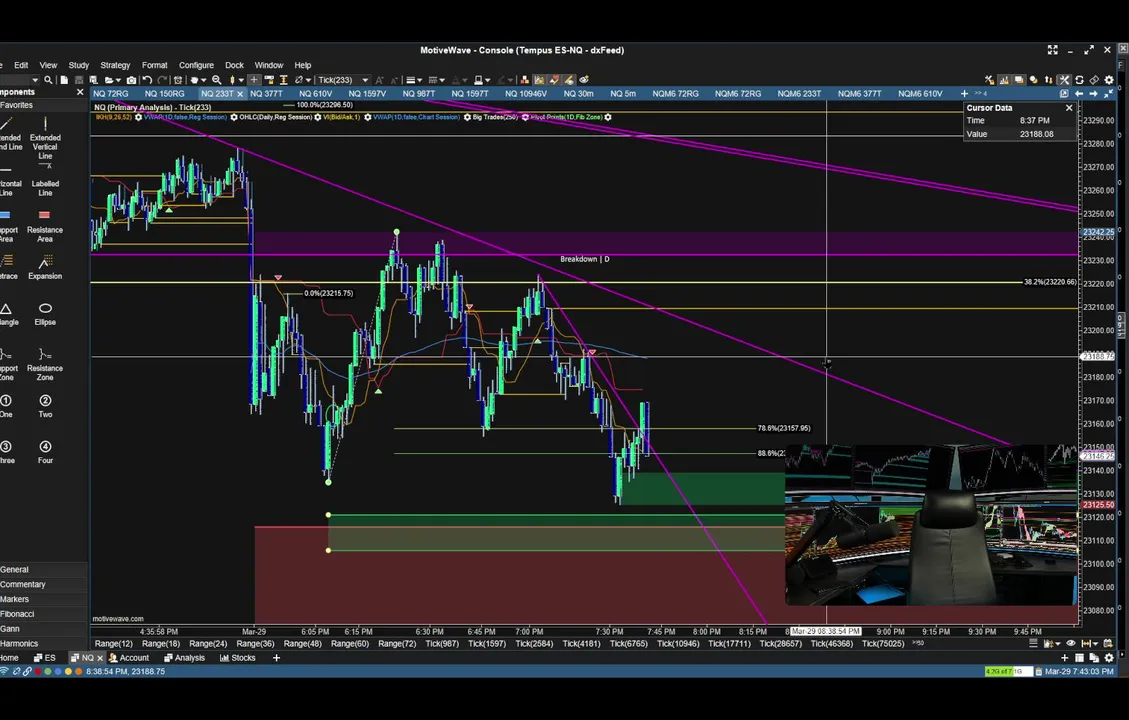Select the Tick(75025) bar size
The width and height of the screenshot is (1129, 720).
(x=883, y=644)
